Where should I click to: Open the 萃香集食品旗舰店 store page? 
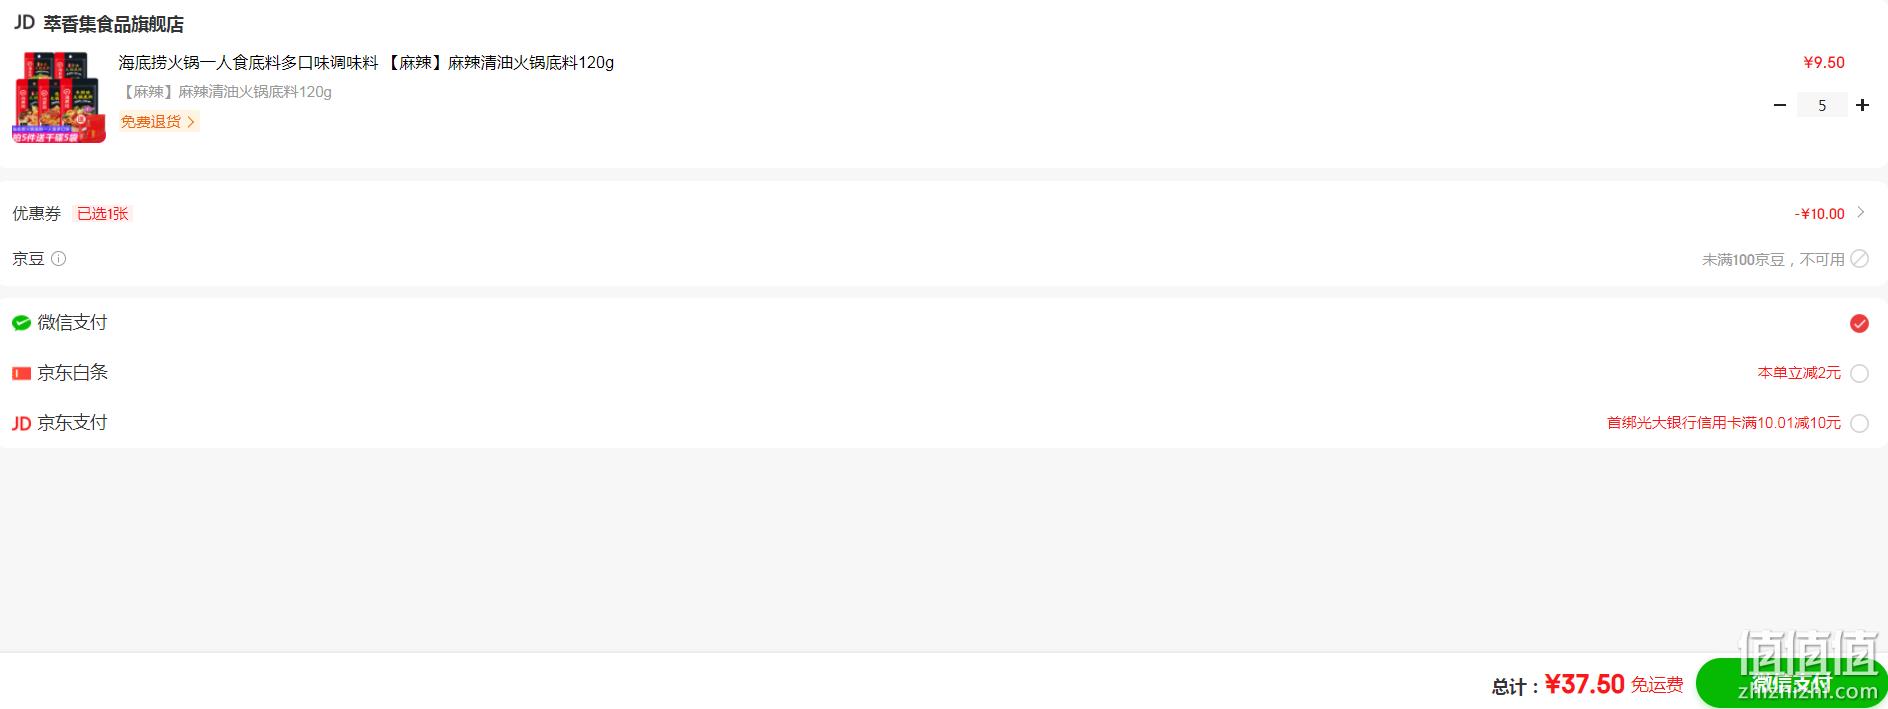[114, 24]
